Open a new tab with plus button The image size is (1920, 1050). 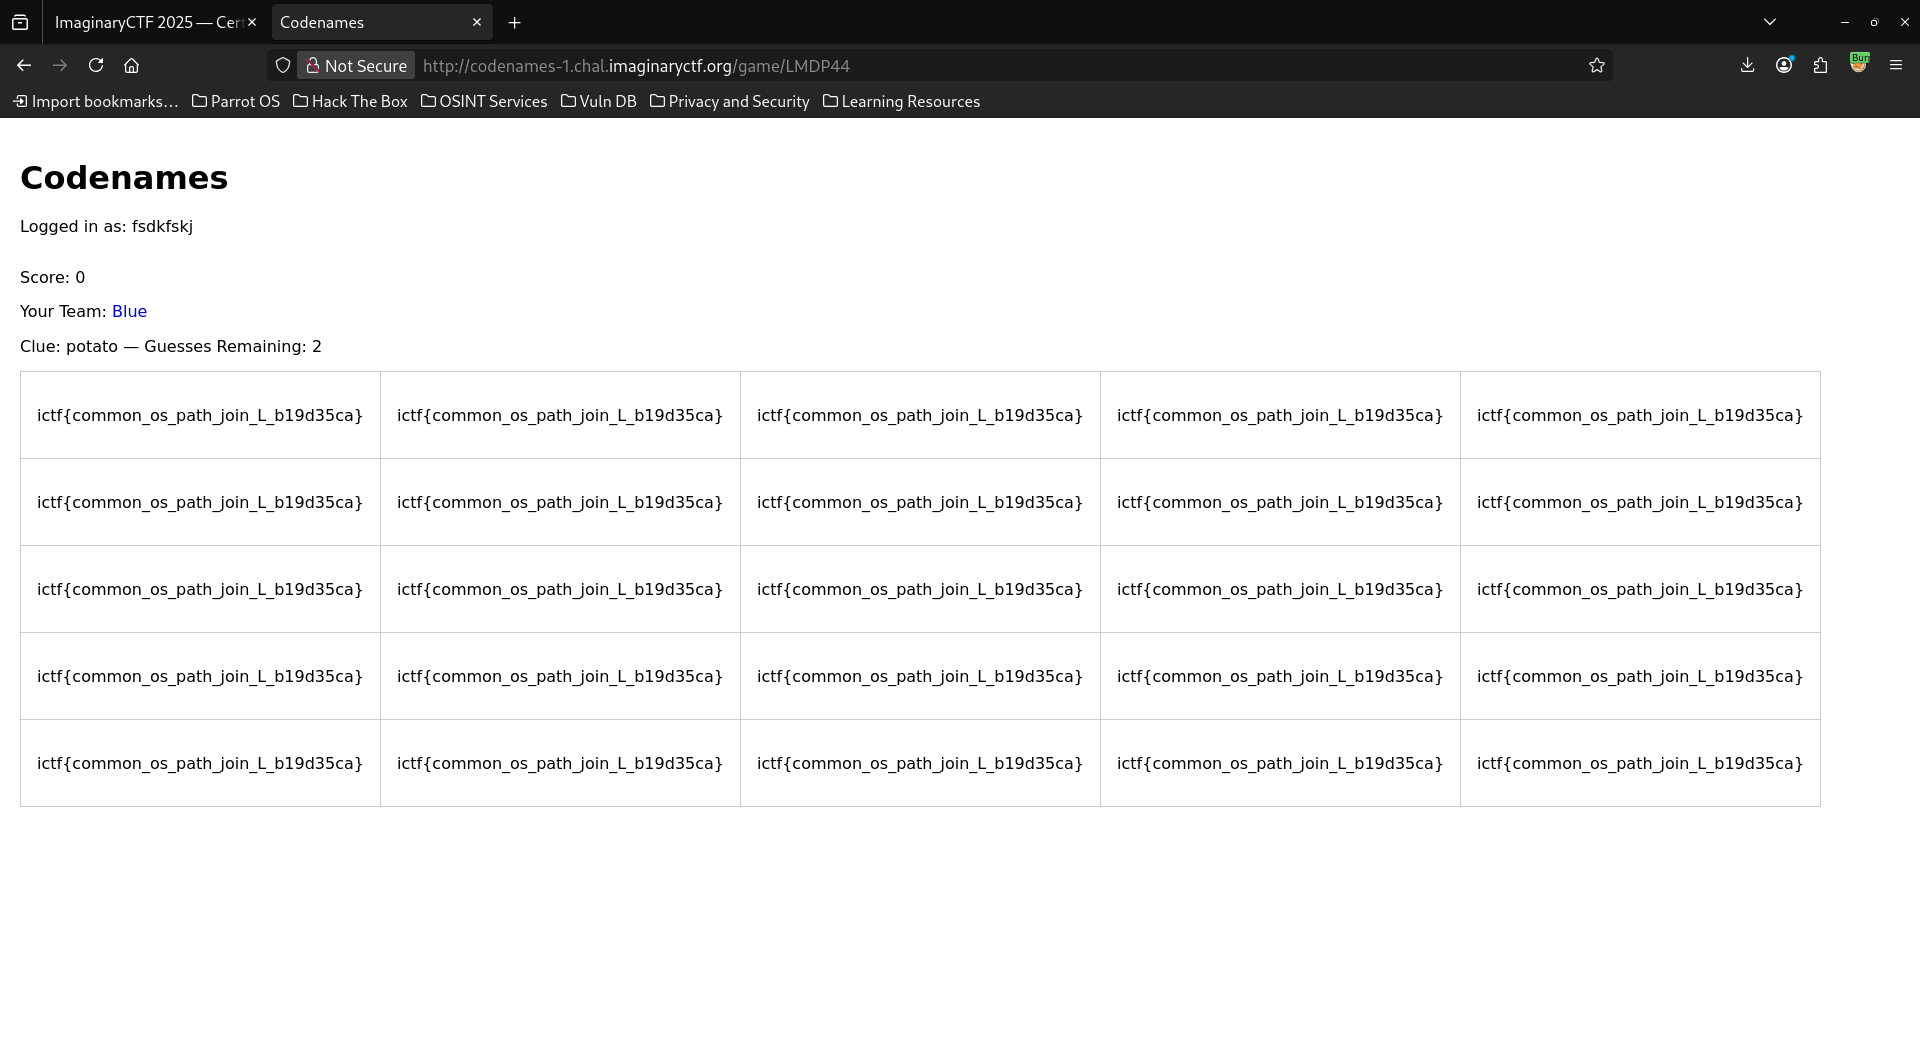514,22
